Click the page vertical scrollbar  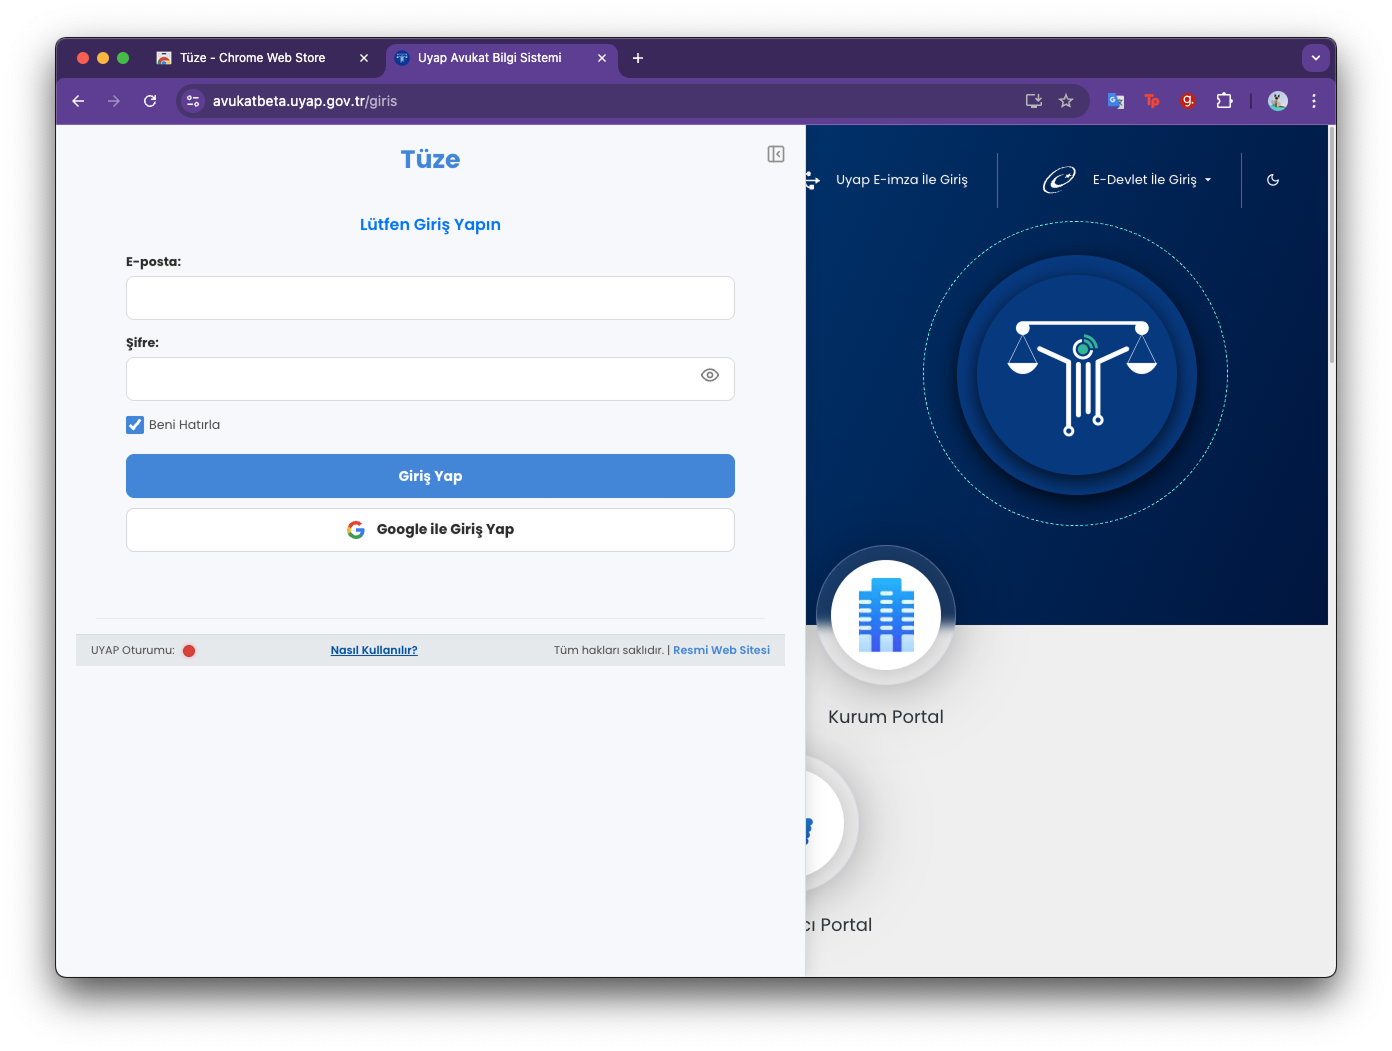click(x=1332, y=245)
